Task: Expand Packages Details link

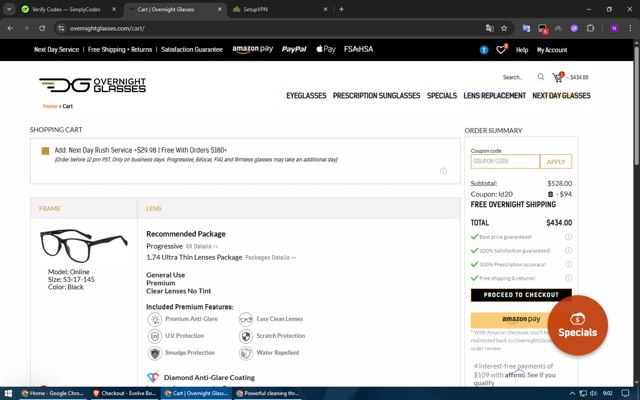Action: click(x=270, y=258)
